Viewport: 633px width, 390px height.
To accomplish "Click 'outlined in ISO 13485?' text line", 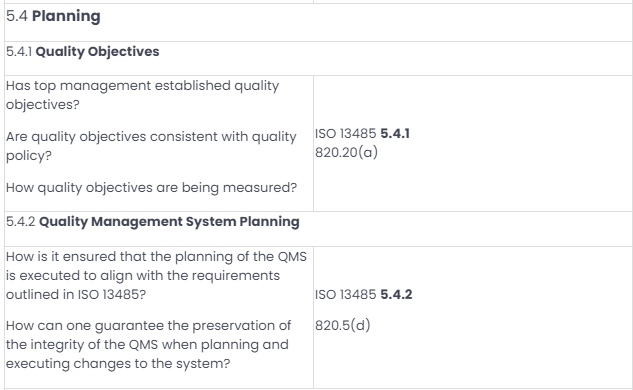I will (76, 294).
